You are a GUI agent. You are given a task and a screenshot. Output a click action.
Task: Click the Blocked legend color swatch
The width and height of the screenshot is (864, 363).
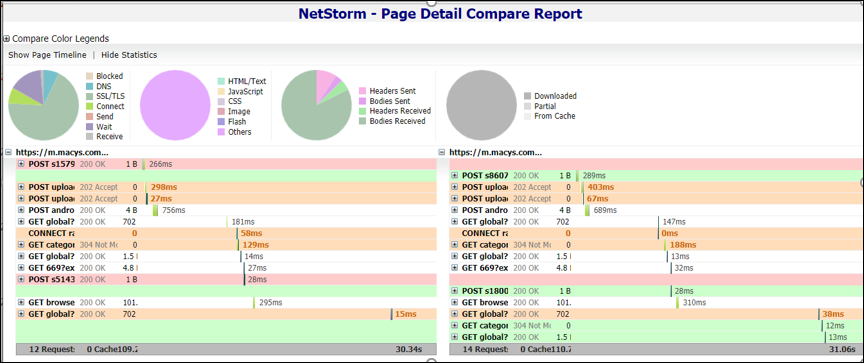[89, 76]
